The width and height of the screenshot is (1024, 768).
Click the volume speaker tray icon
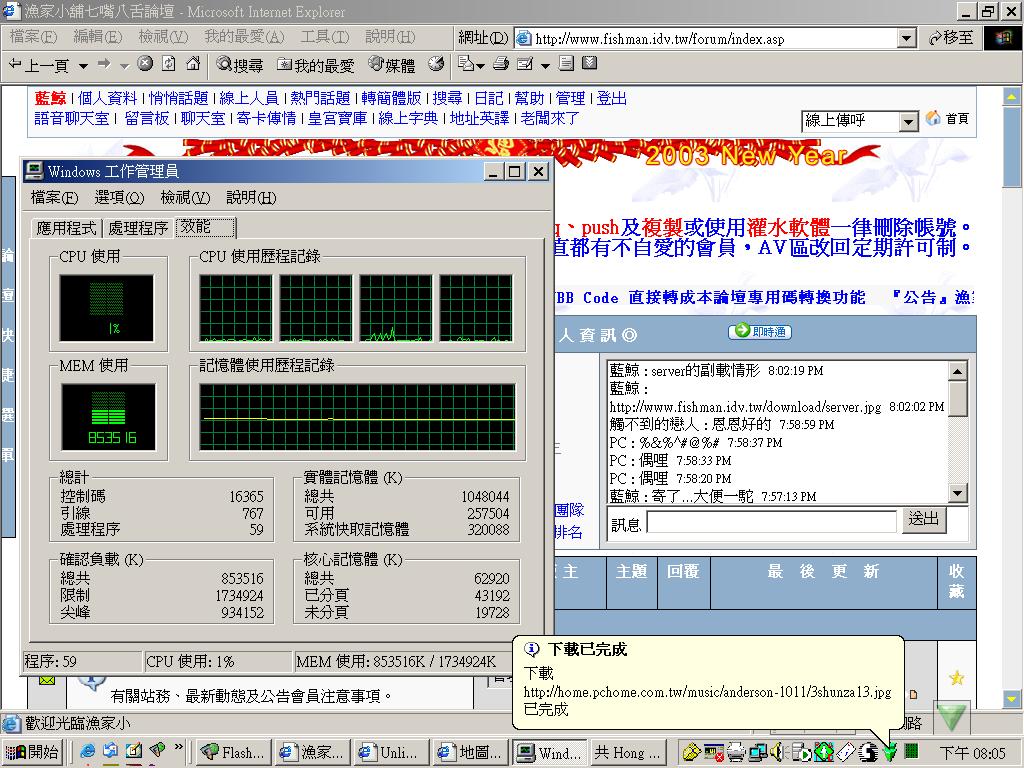click(776, 752)
